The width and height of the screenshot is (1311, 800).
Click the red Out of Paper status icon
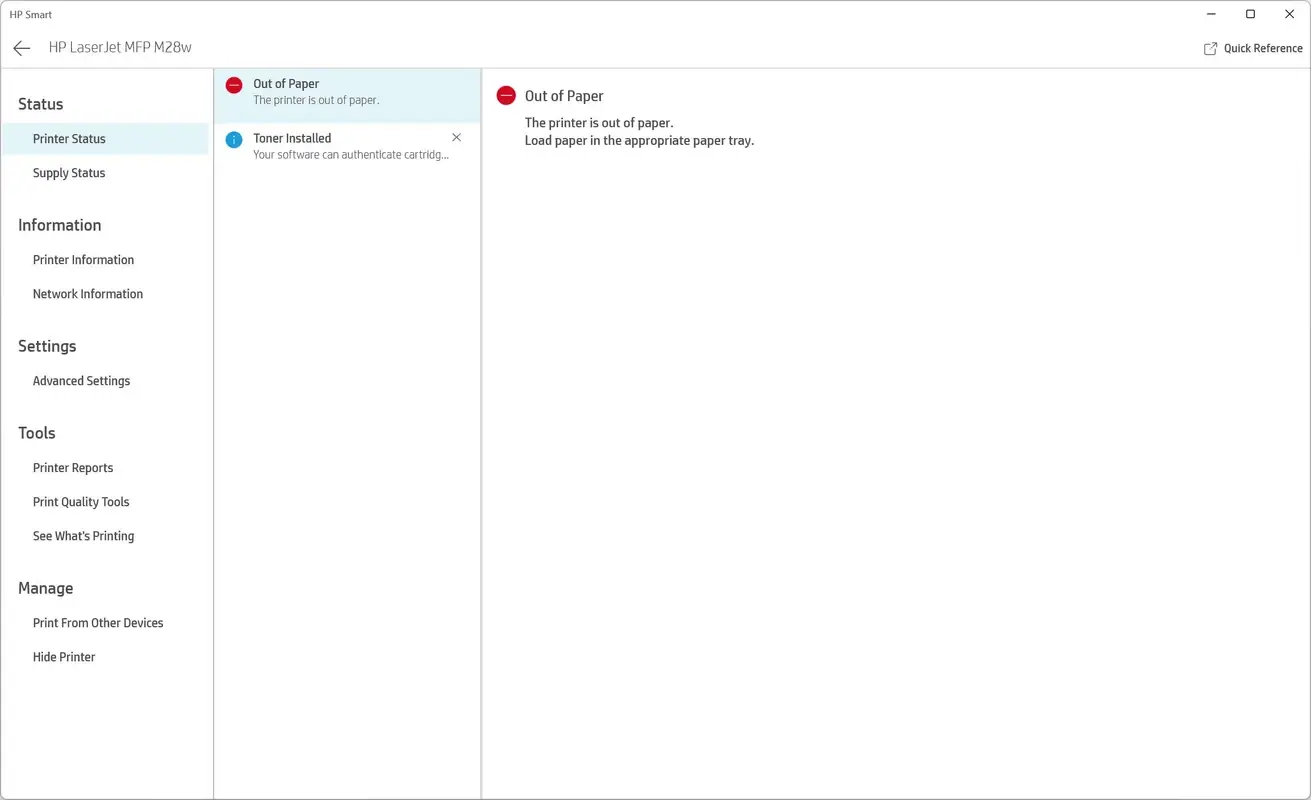pyautogui.click(x=234, y=85)
